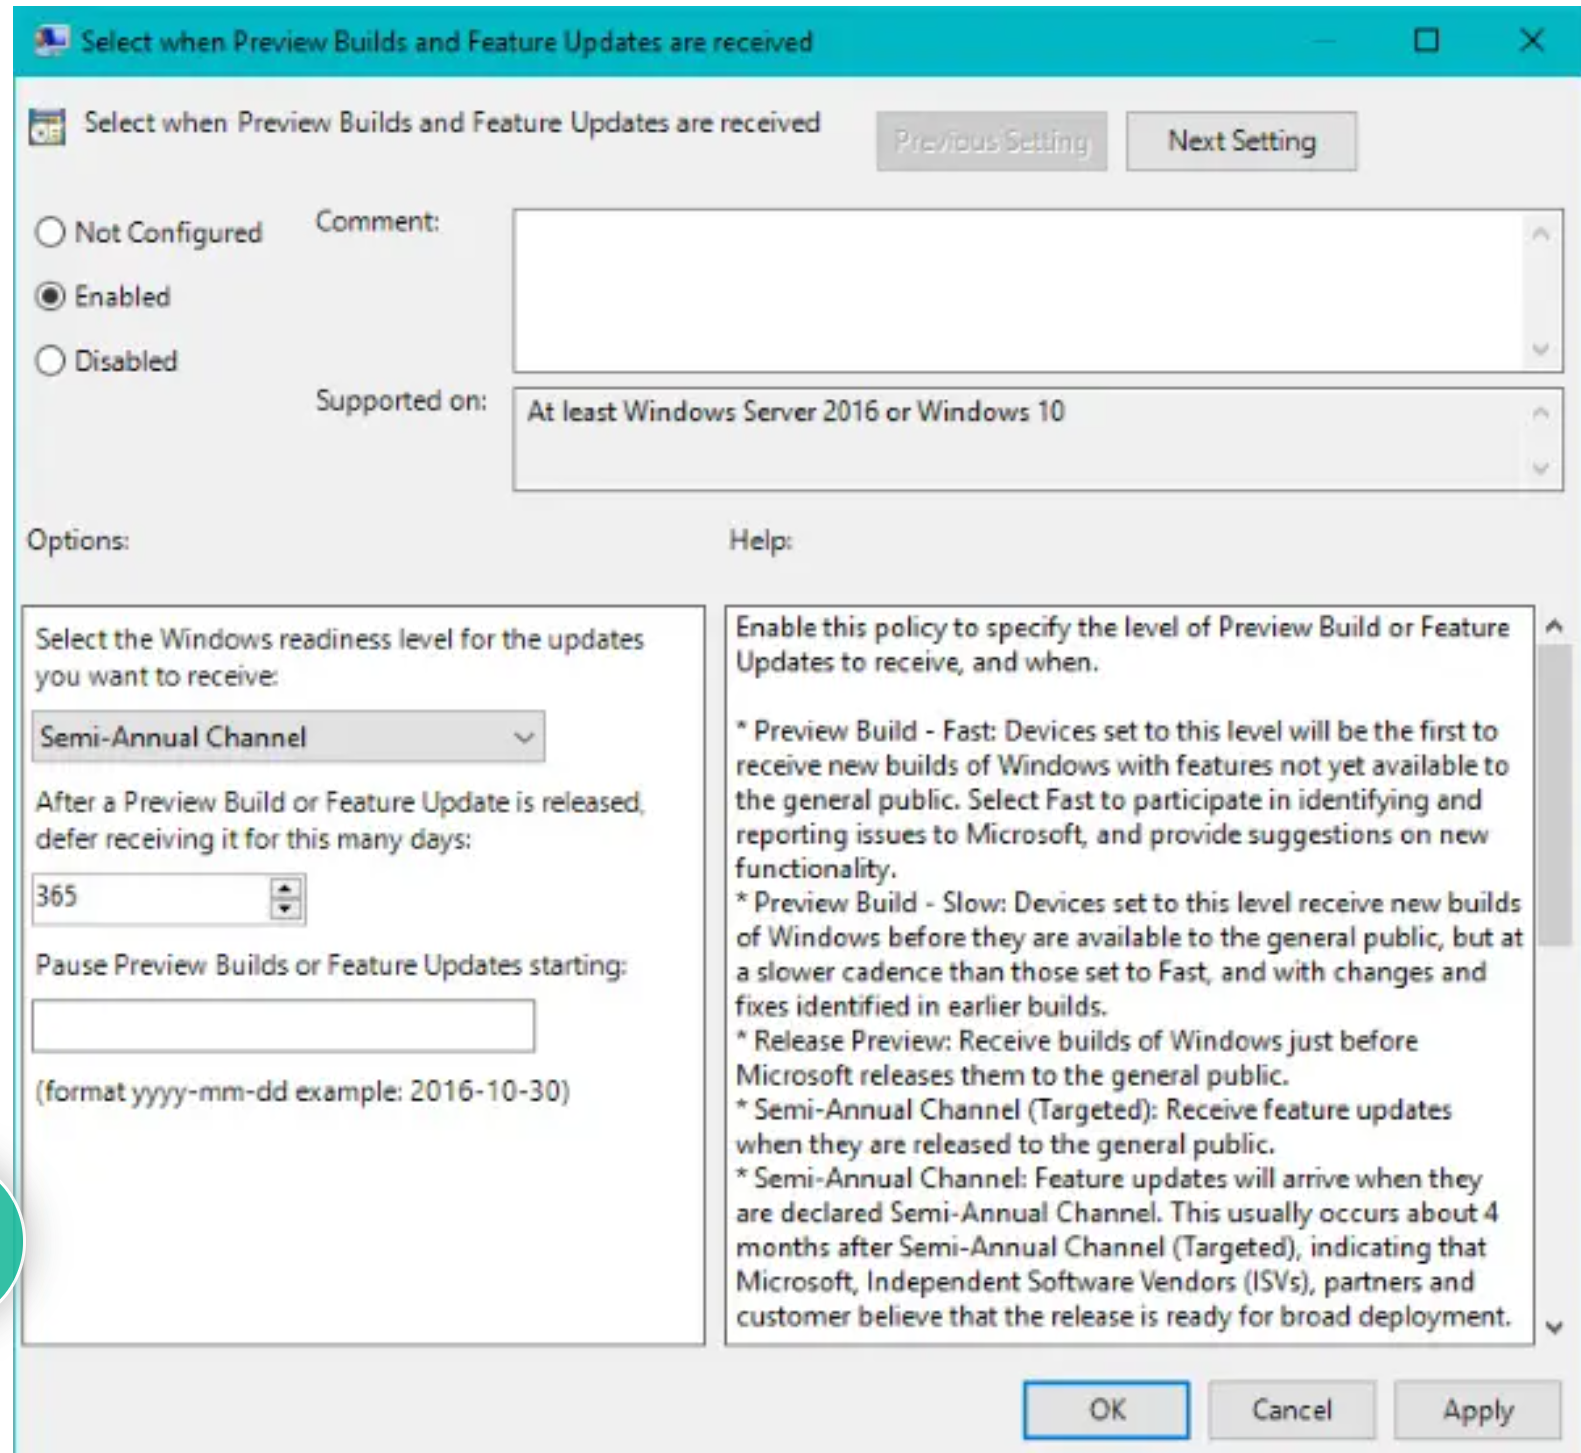Decrease deferral days with down spinner arrow
This screenshot has height=1453, width=1581.
click(286, 908)
